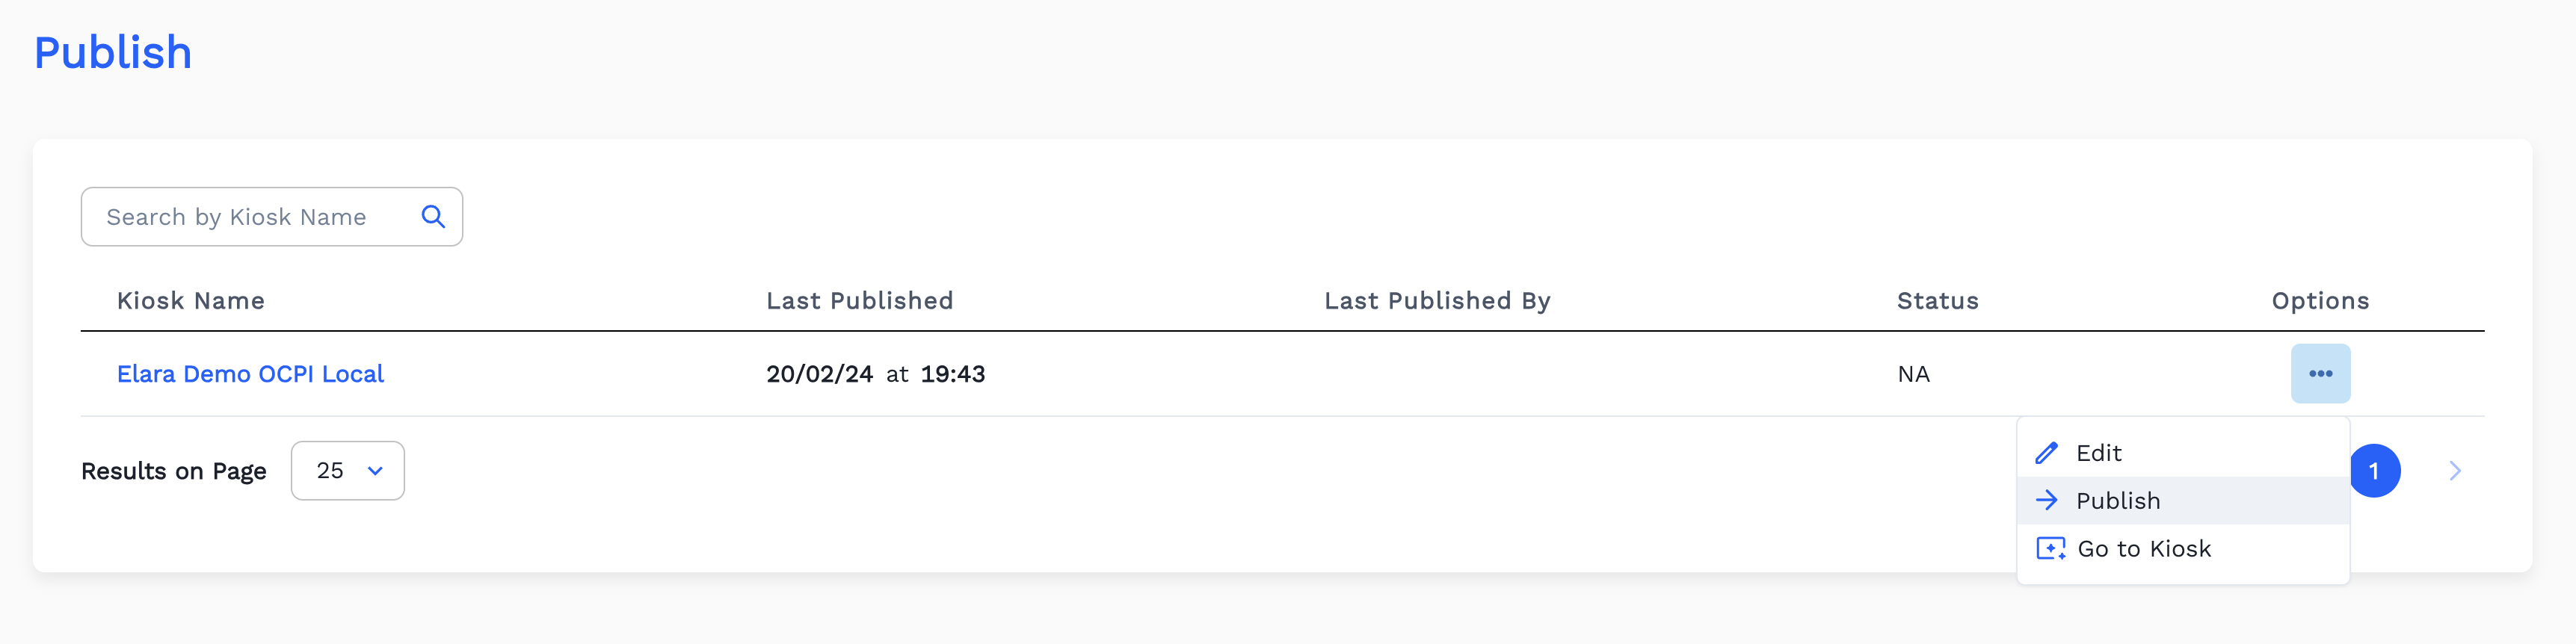This screenshot has height=644, width=2576.
Task: Click the arrow icon beside Publish
Action: click(2046, 500)
